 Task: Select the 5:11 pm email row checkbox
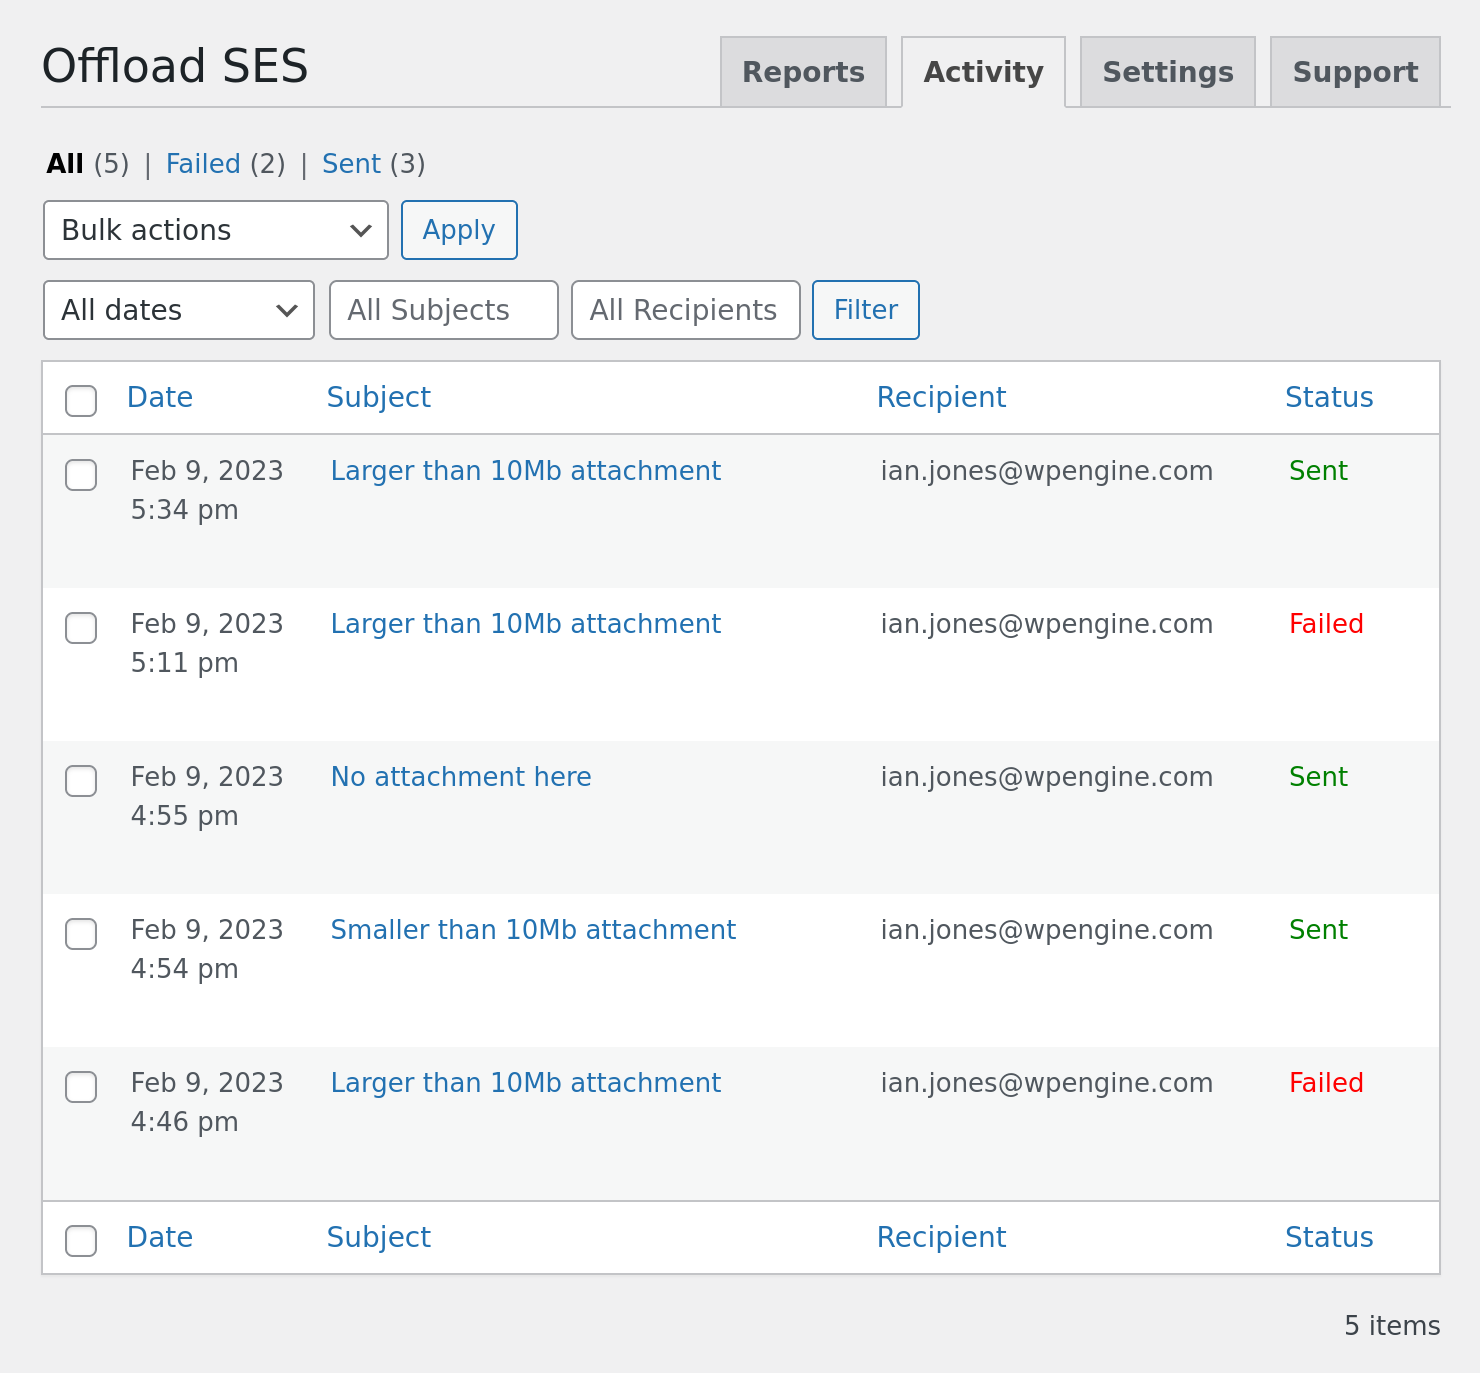pyautogui.click(x=81, y=627)
